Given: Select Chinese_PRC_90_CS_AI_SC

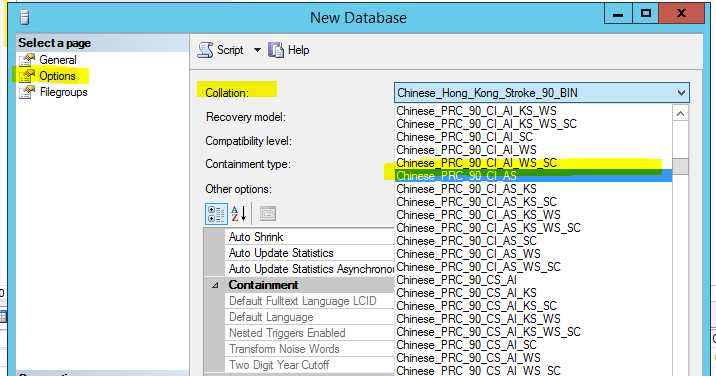Looking at the screenshot, I should 533,345.
